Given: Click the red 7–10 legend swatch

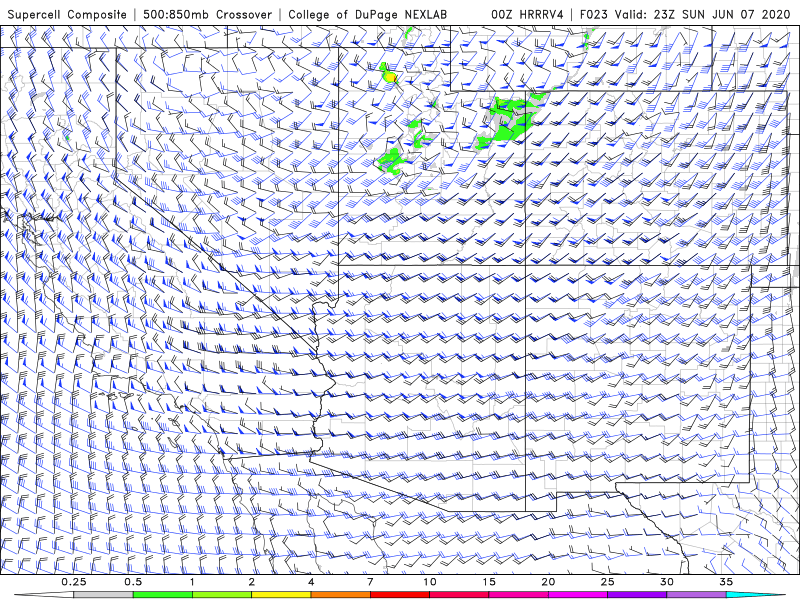Looking at the screenshot, I should pos(400,595).
